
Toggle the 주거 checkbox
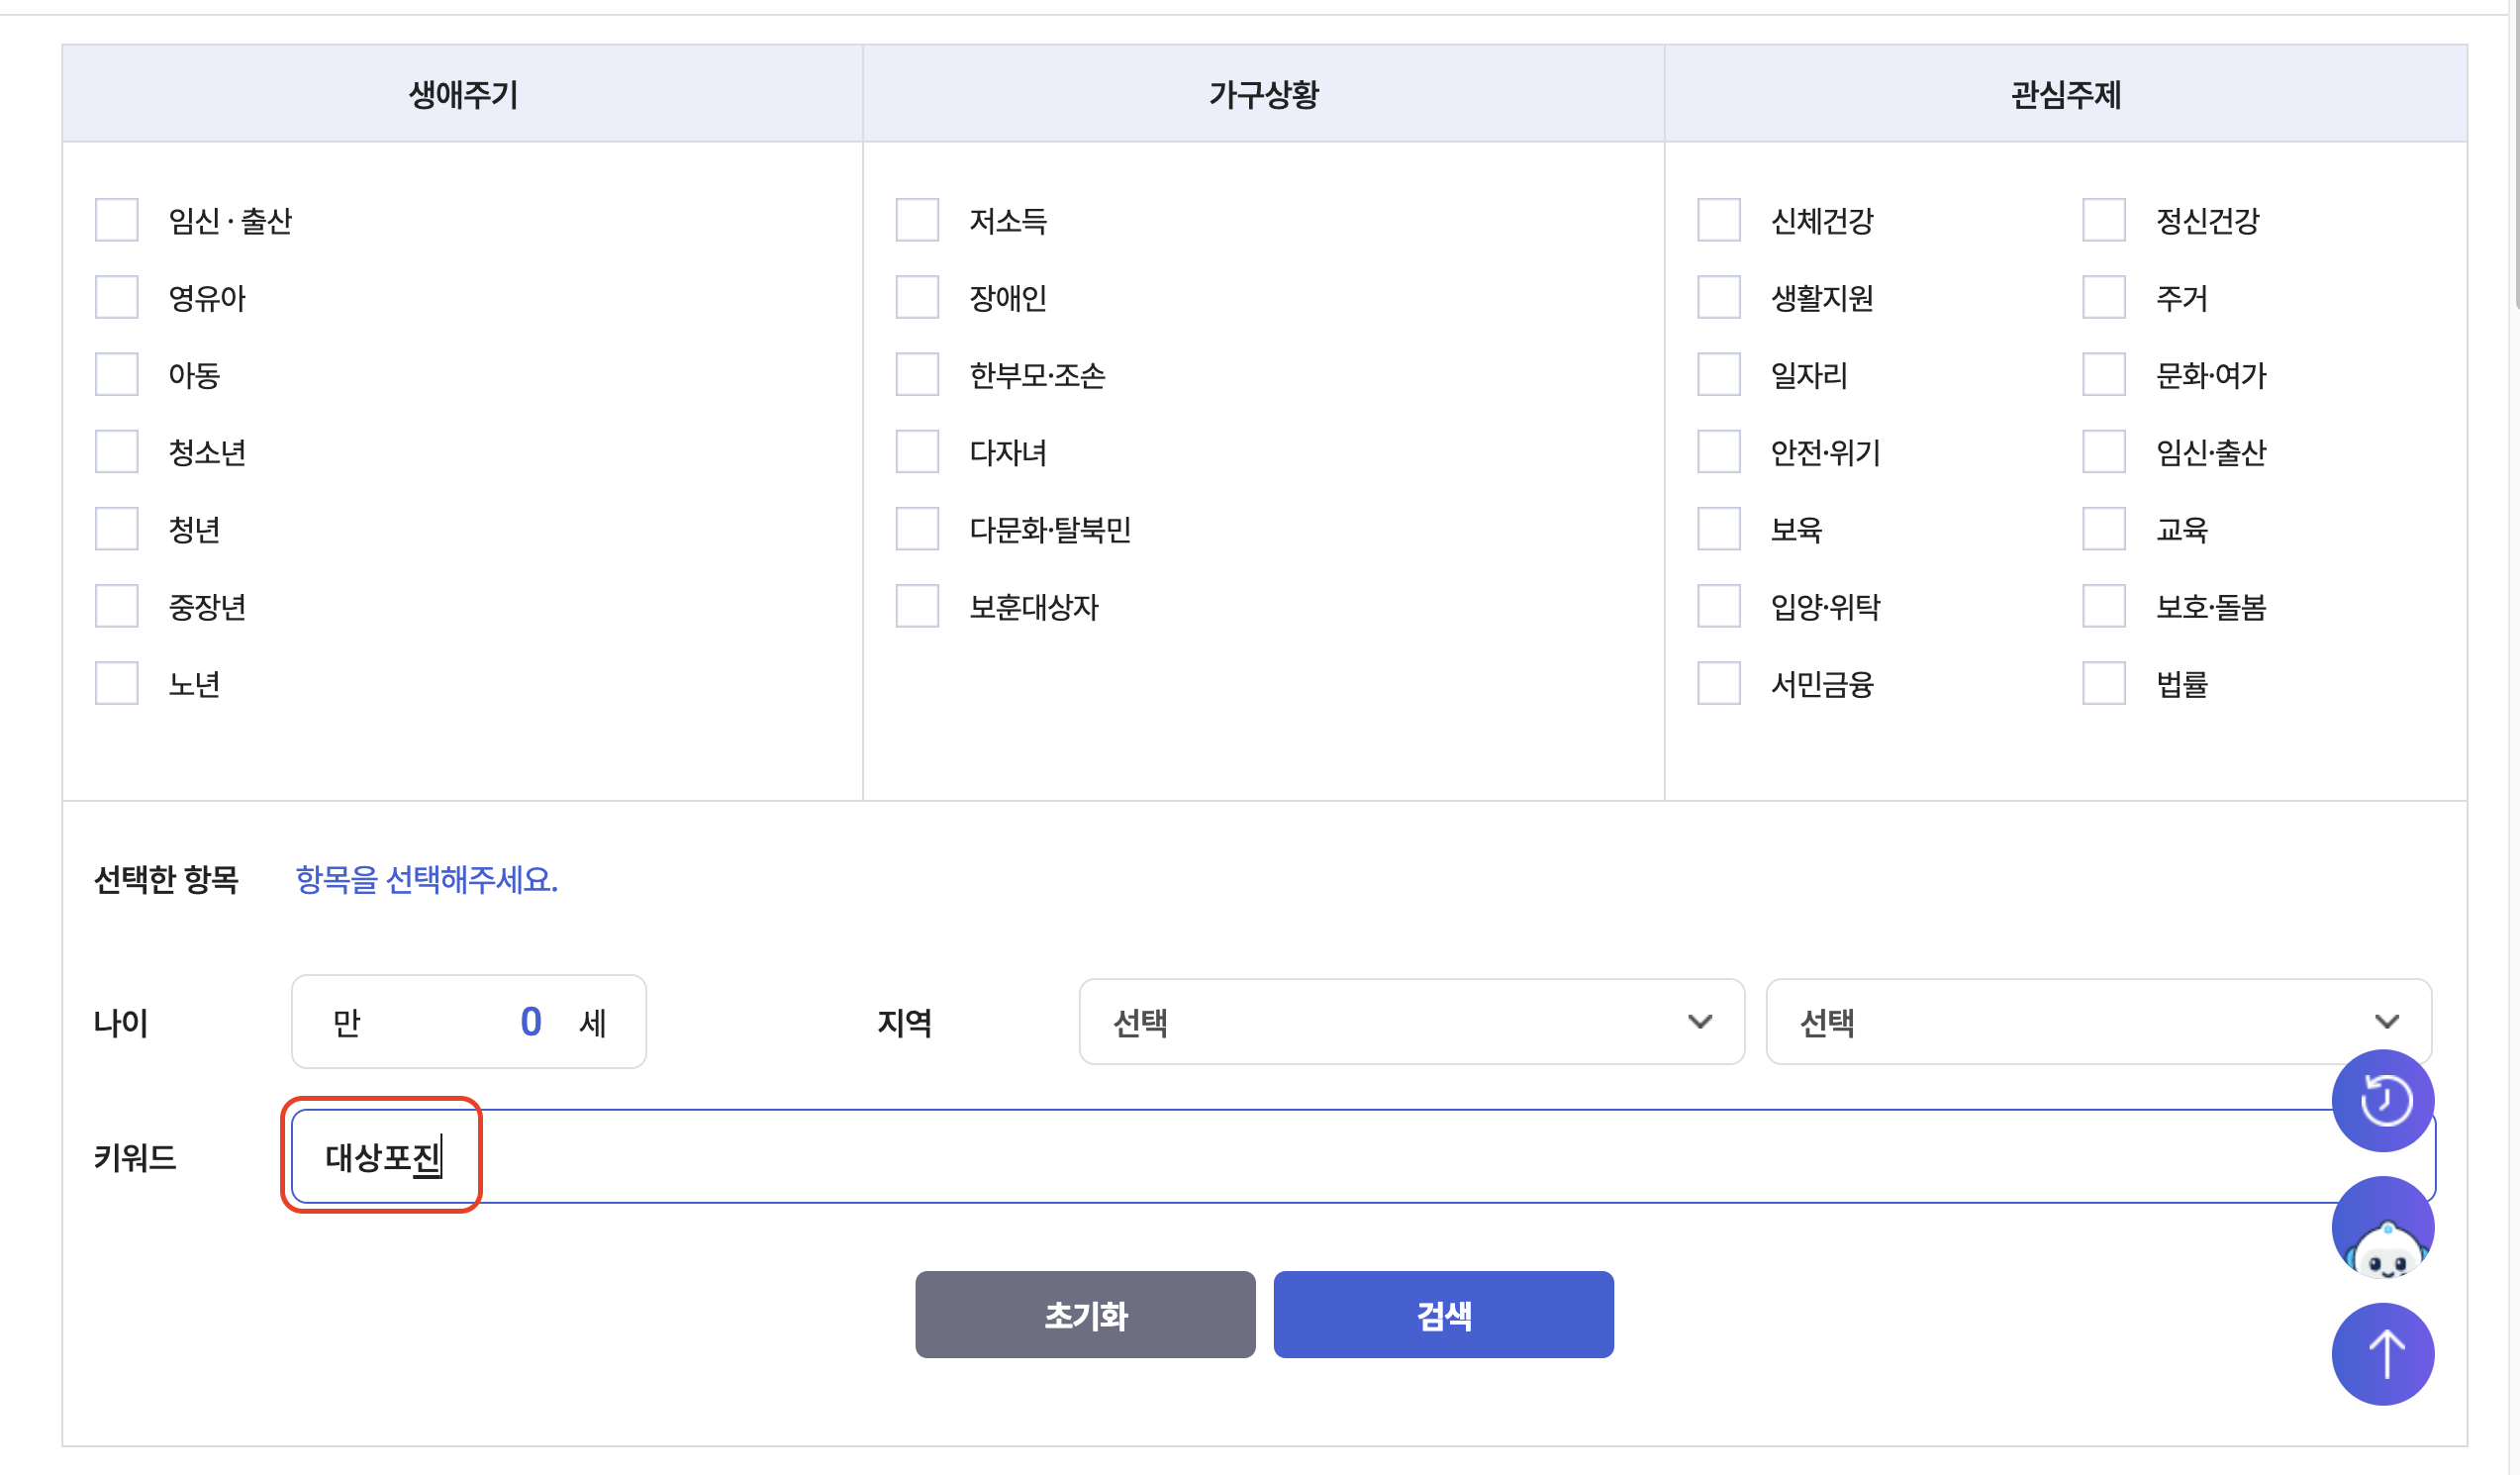click(2104, 297)
